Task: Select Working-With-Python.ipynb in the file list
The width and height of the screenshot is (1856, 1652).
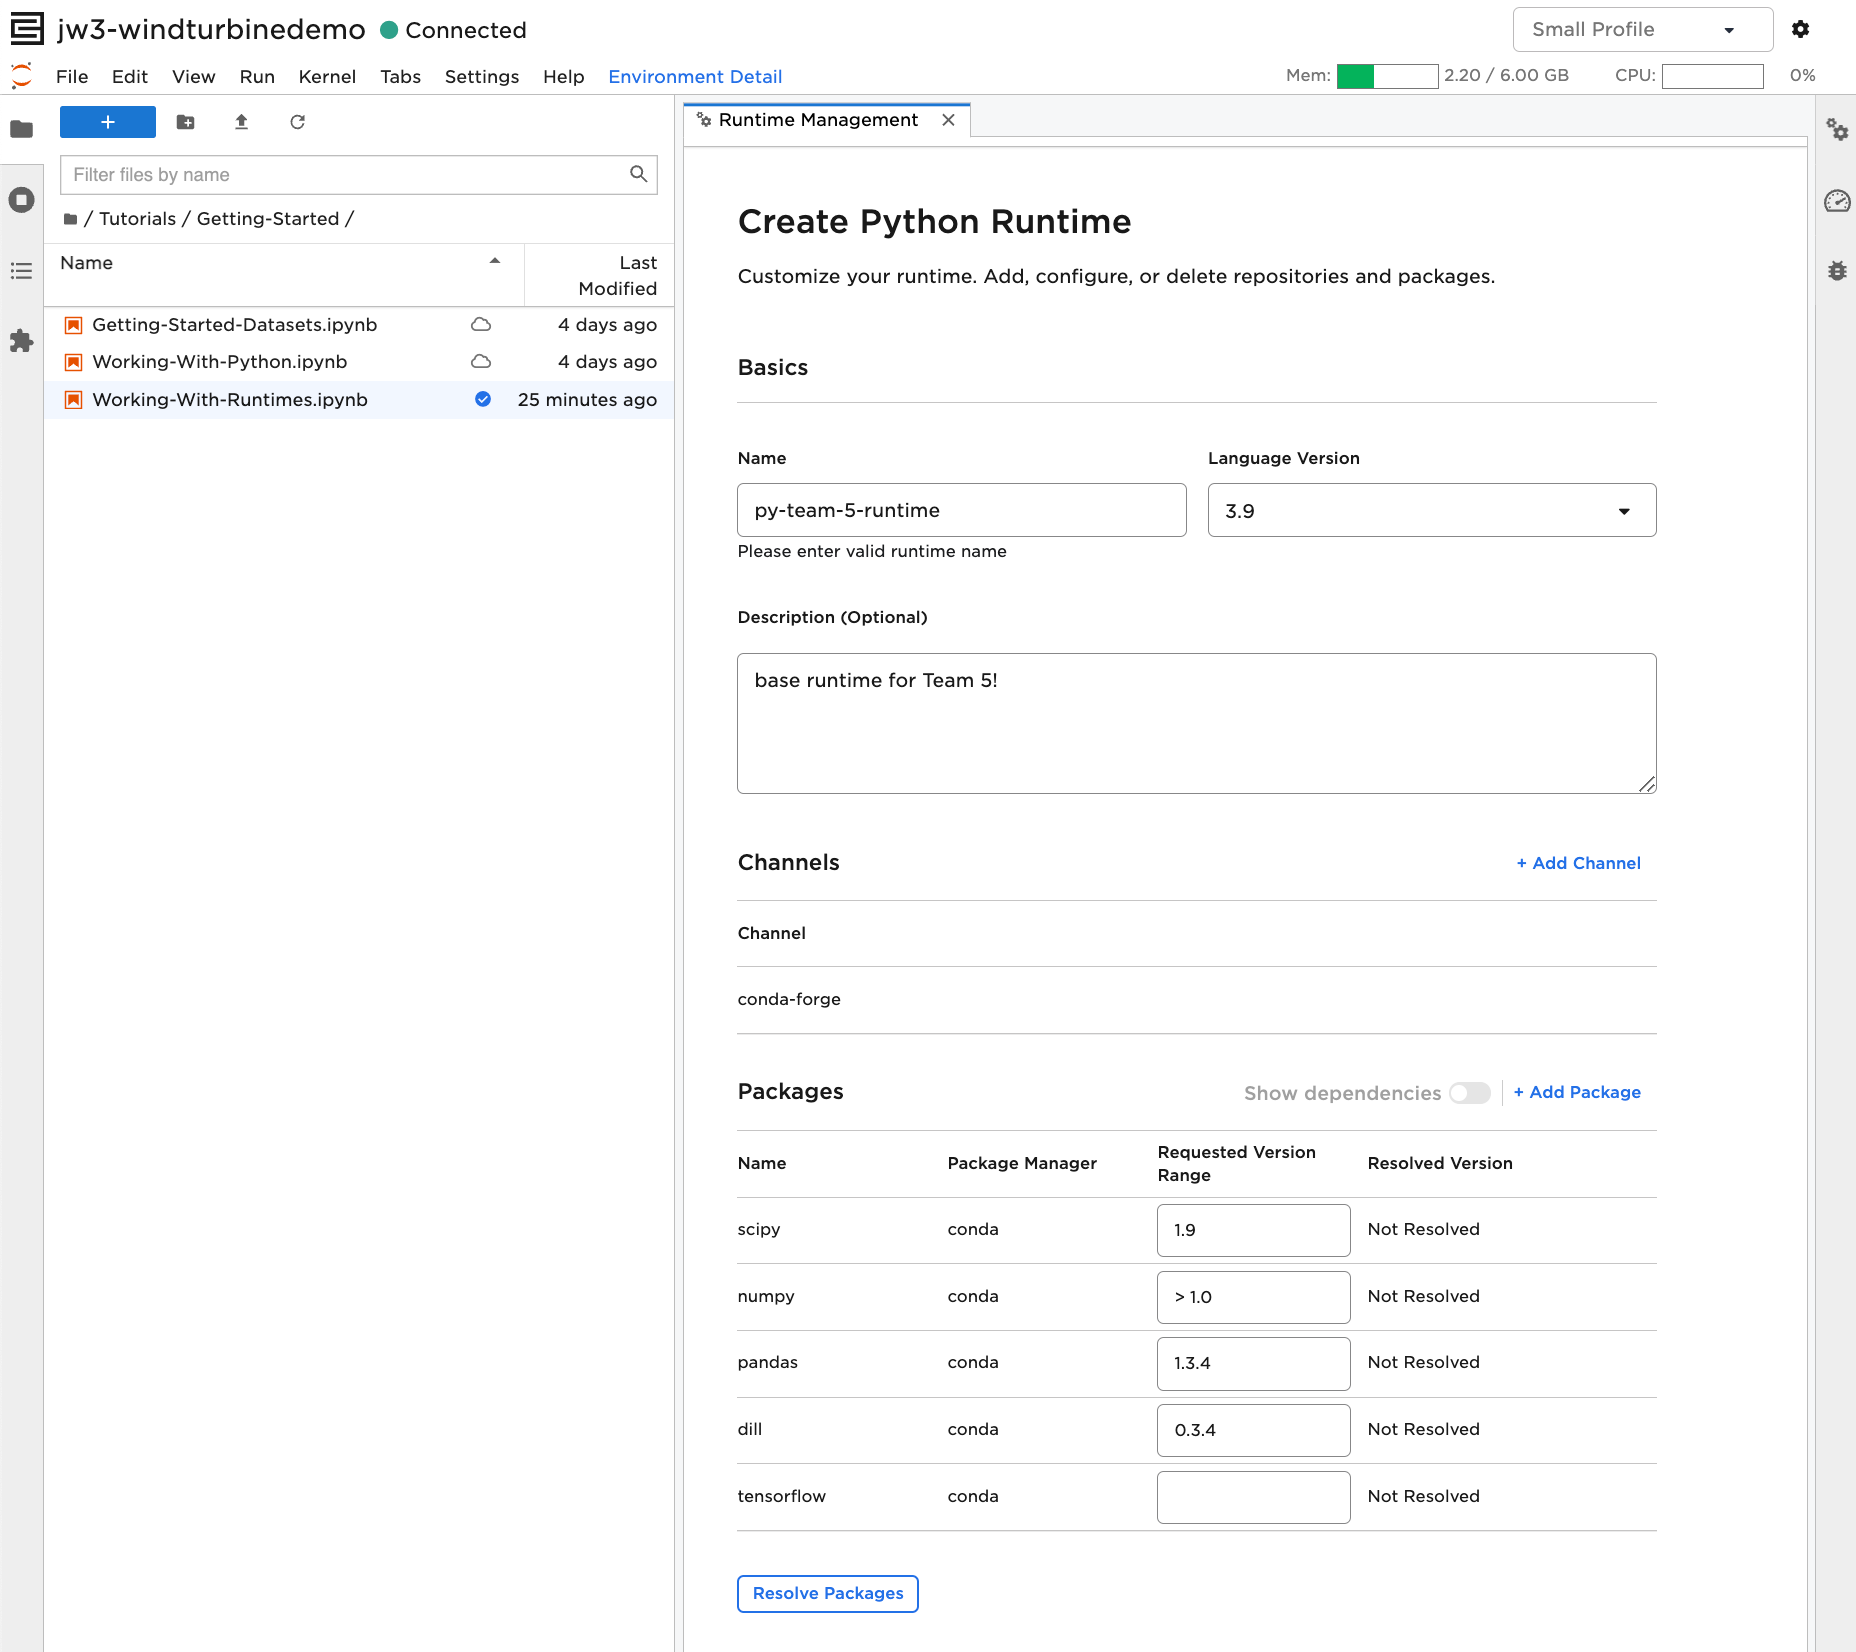Action: click(220, 362)
